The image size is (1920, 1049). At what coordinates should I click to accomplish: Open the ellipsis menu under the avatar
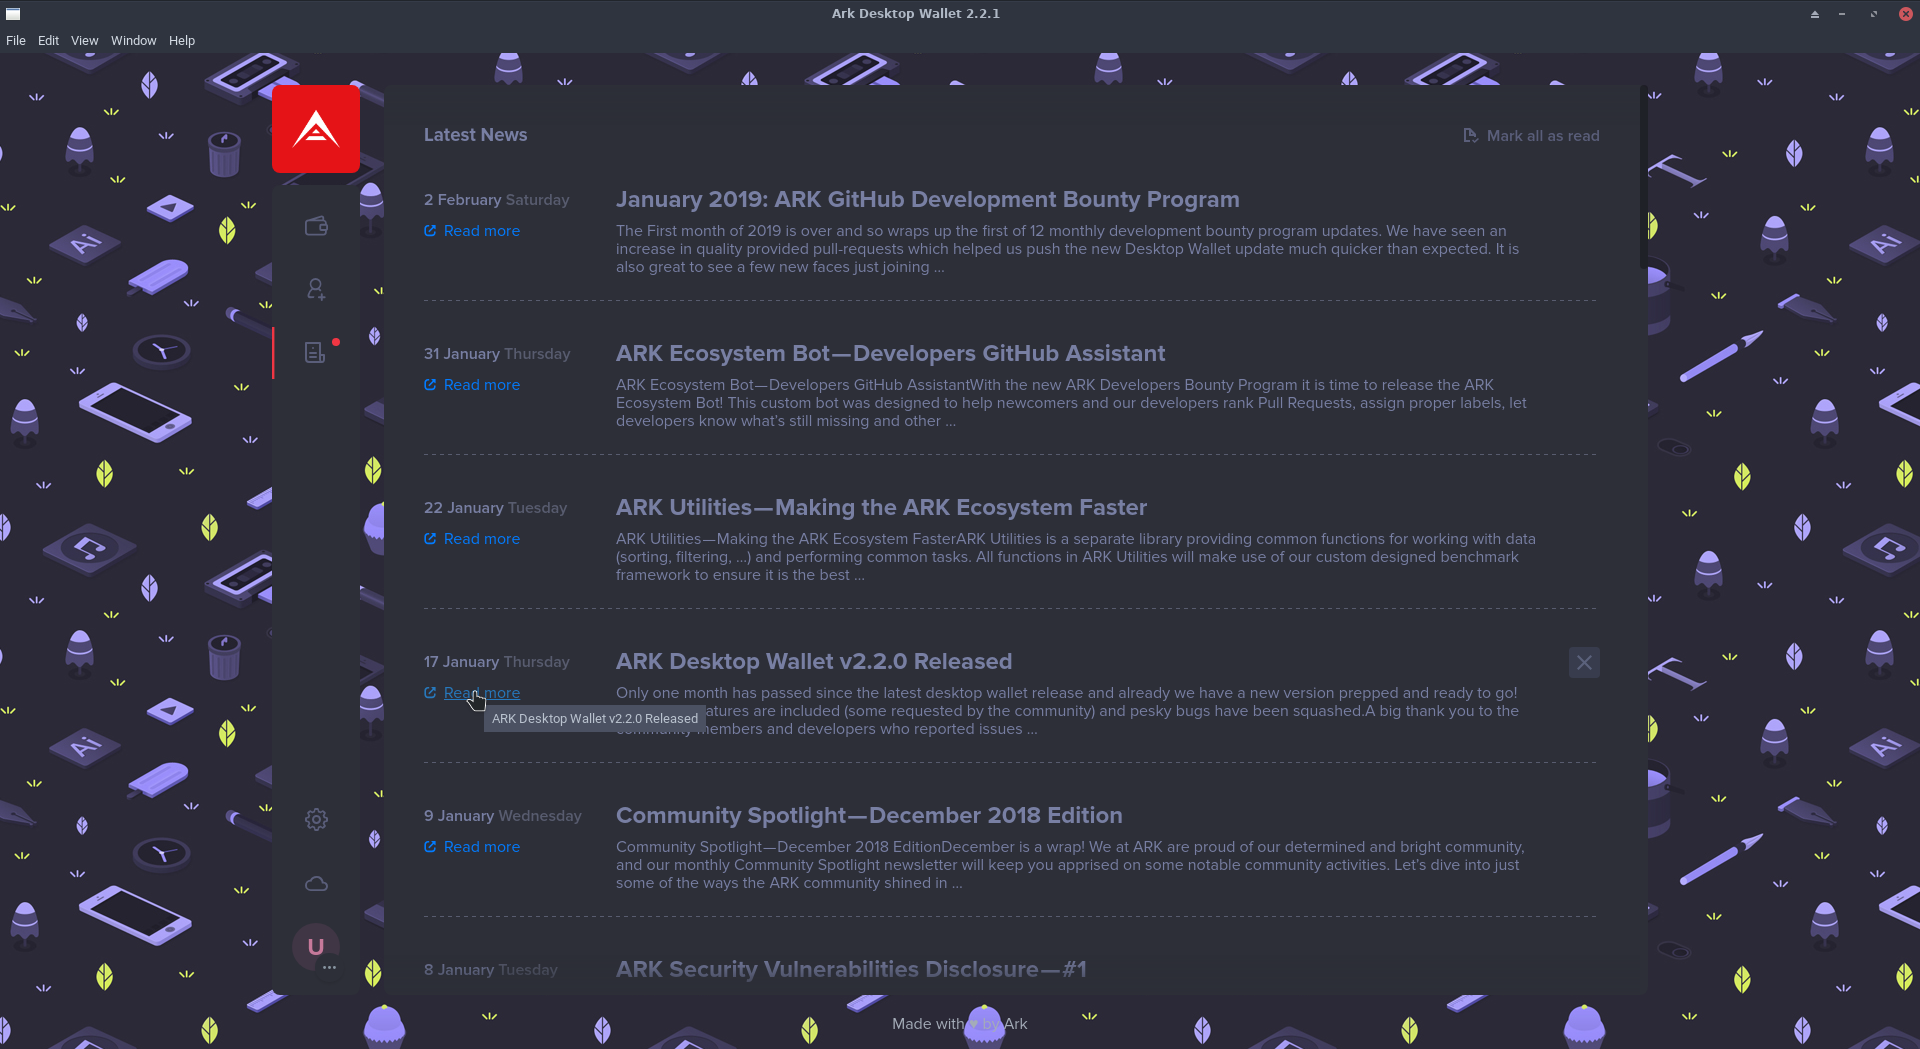(330, 968)
